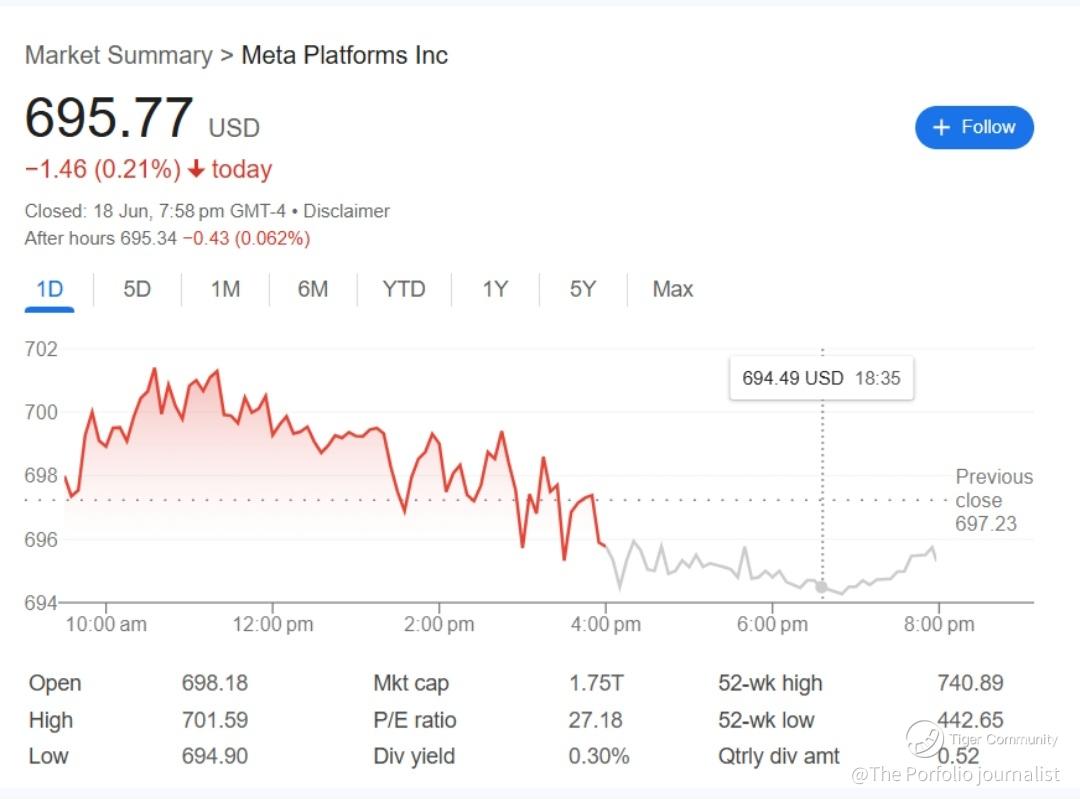Viewport: 1080px width, 799px height.
Task: Switch to the 5D chart tab
Action: [x=137, y=289]
